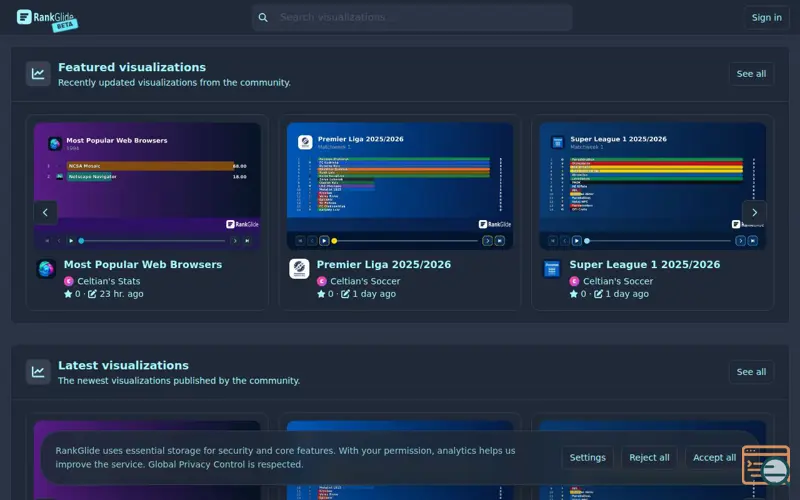Step forward one frame in Web Browsers preview
This screenshot has height=500, width=800.
pyautogui.click(x=235, y=241)
